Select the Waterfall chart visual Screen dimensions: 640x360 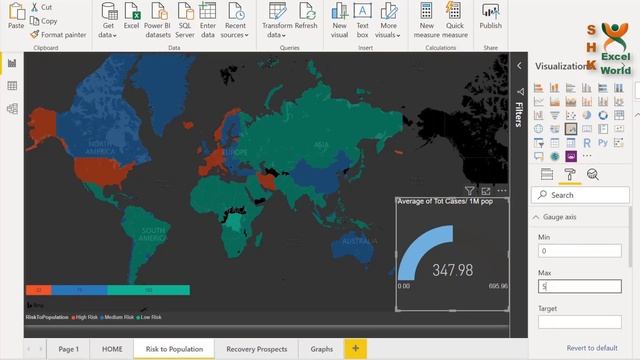click(x=538, y=115)
